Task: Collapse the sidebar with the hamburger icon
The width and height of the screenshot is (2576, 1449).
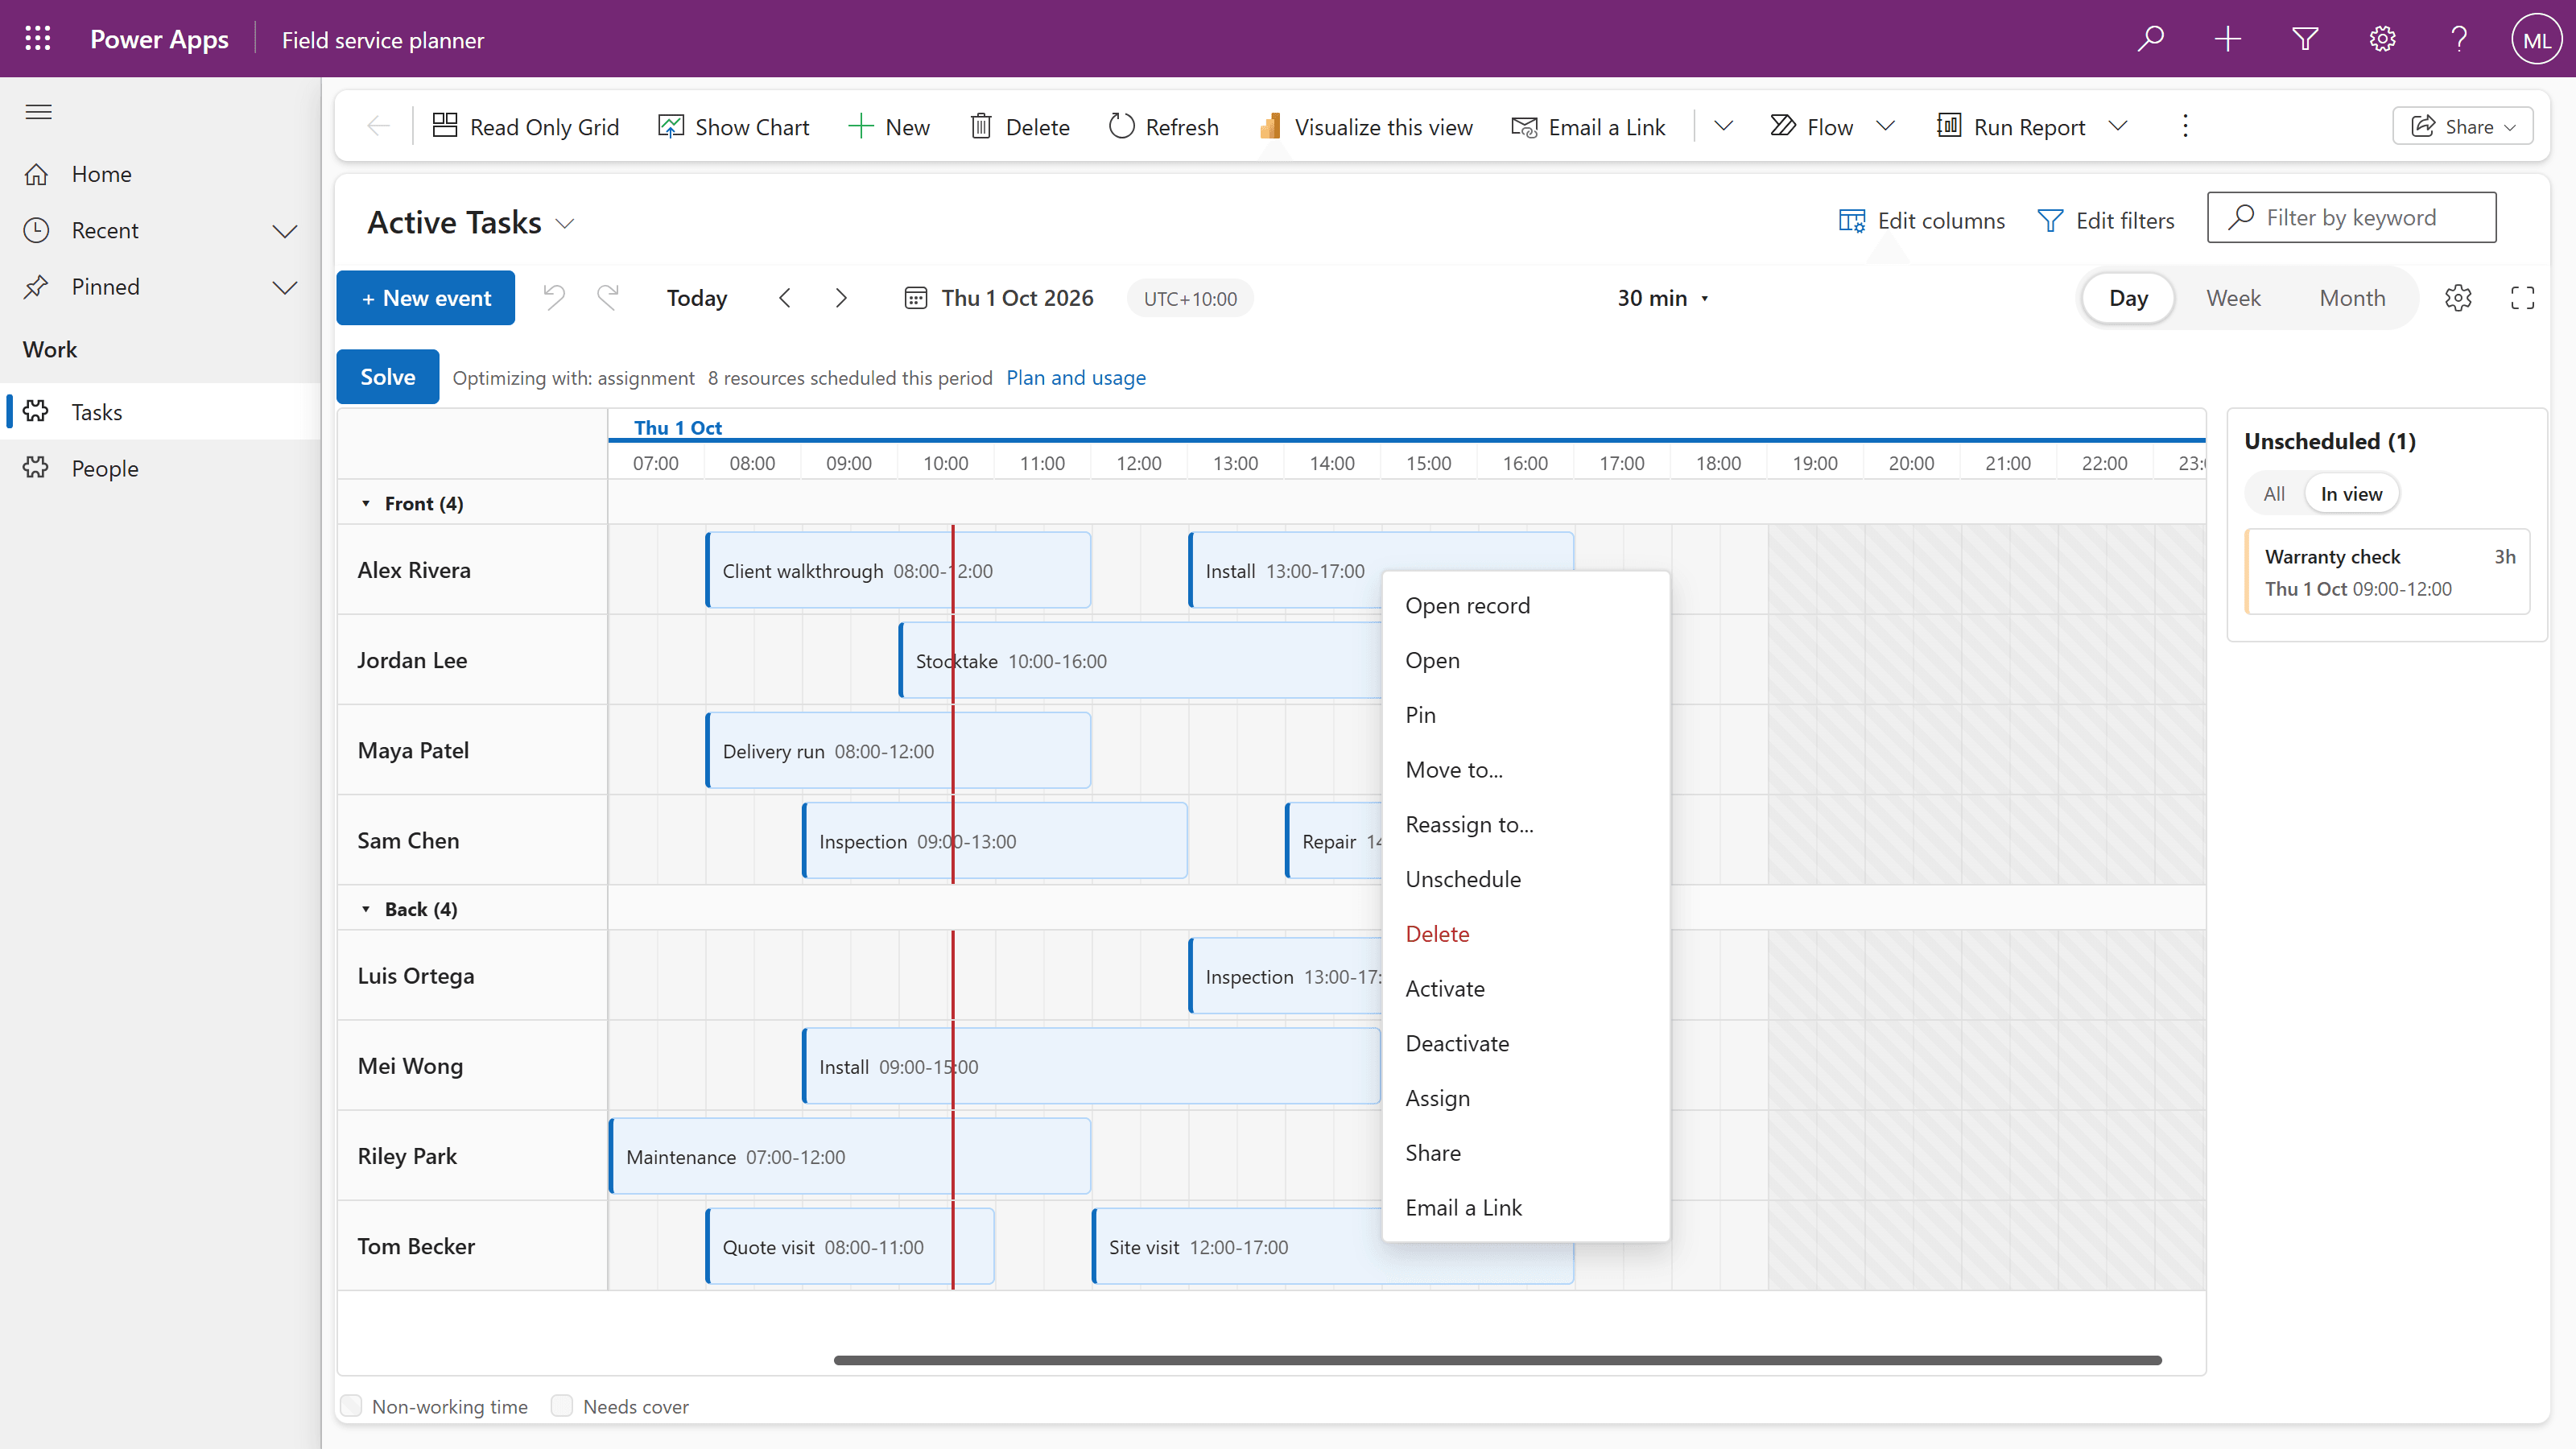Action: tap(38, 112)
